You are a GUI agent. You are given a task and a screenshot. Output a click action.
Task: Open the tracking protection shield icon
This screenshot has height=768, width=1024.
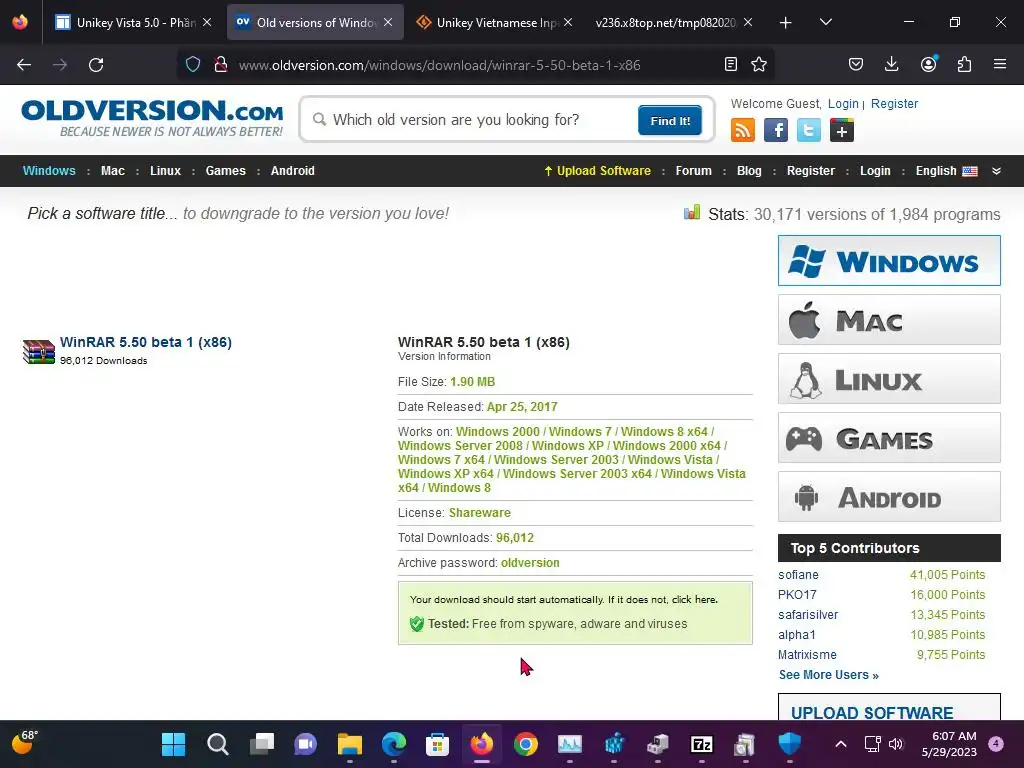pyautogui.click(x=193, y=65)
